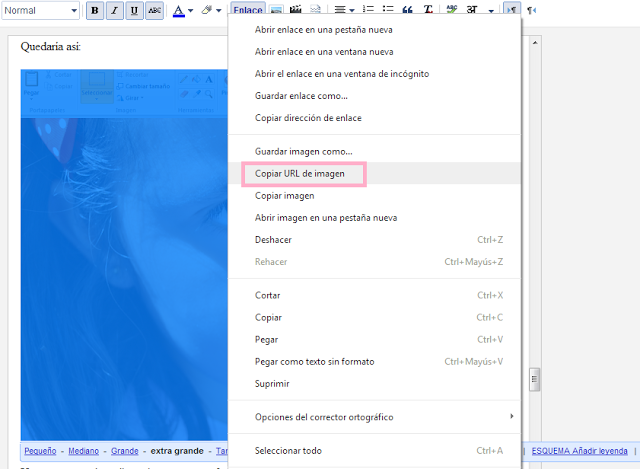Choose Abrir imagen en una pestaña nueva
This screenshot has height=469, width=640.
(x=374, y=218)
